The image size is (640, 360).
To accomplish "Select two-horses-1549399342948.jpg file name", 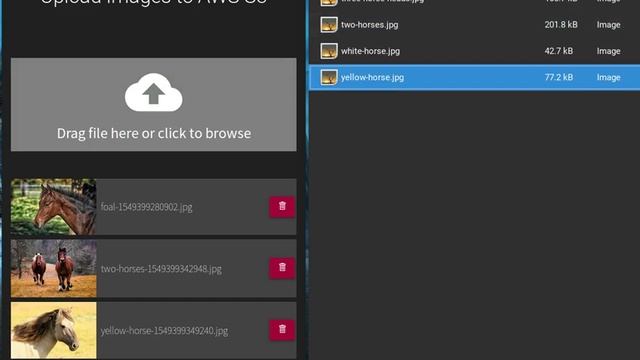I will click(x=161, y=269).
